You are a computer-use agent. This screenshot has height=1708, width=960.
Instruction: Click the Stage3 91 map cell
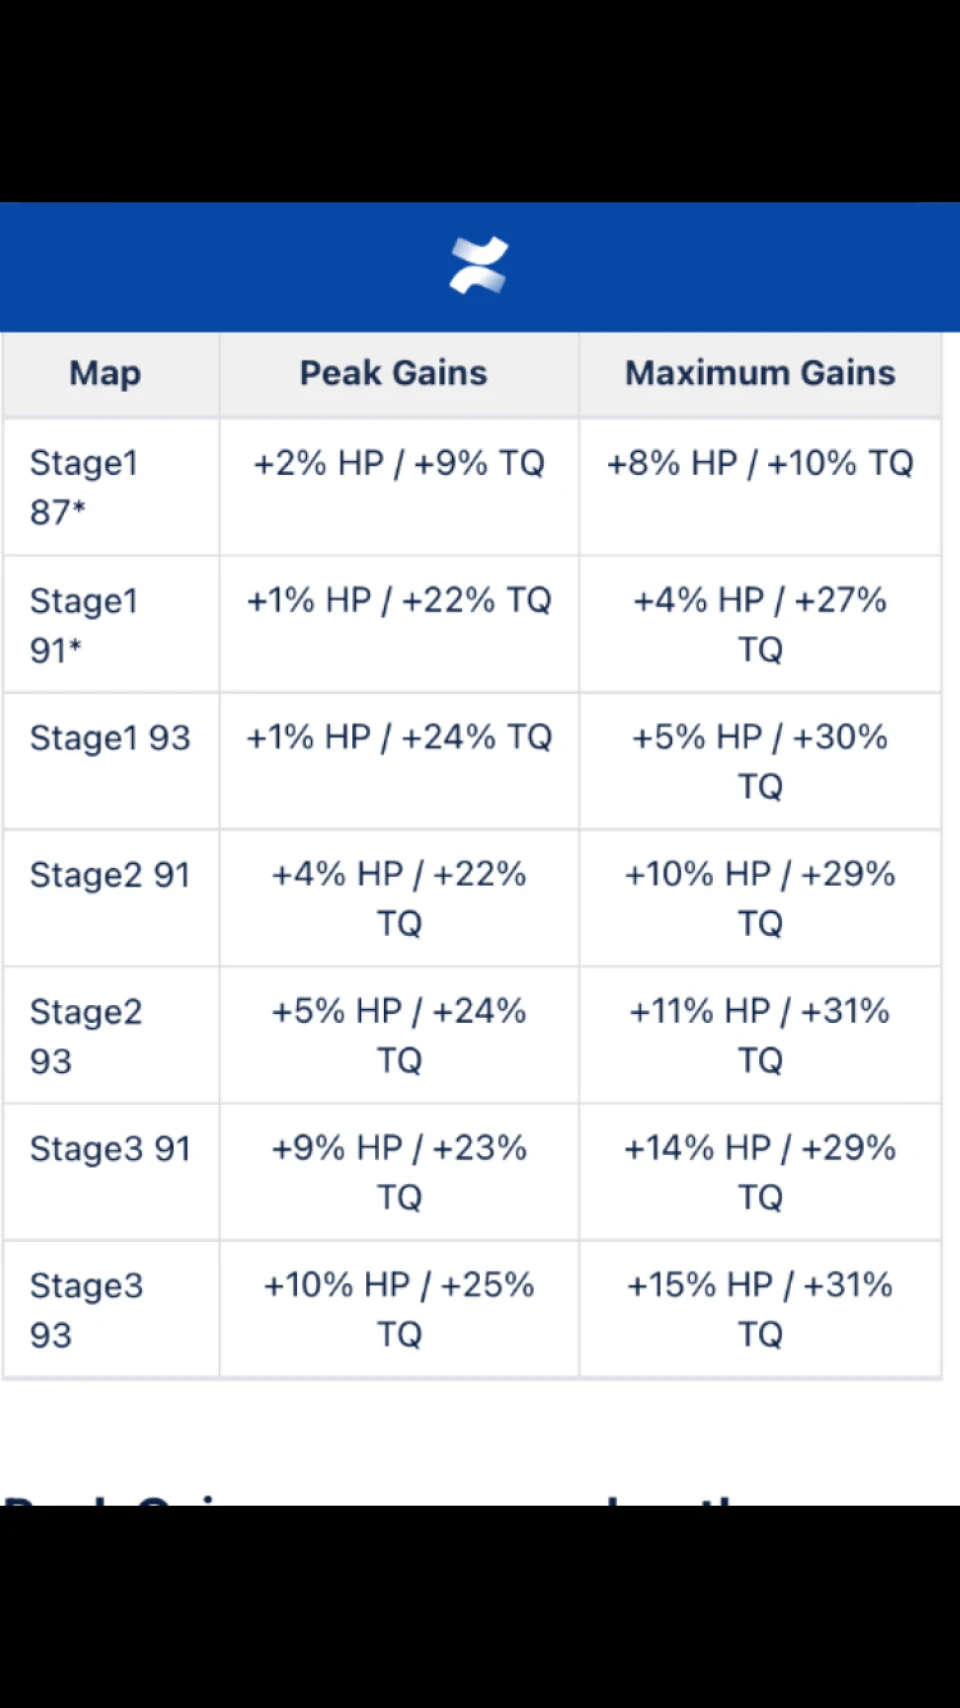pyautogui.click(x=111, y=1172)
